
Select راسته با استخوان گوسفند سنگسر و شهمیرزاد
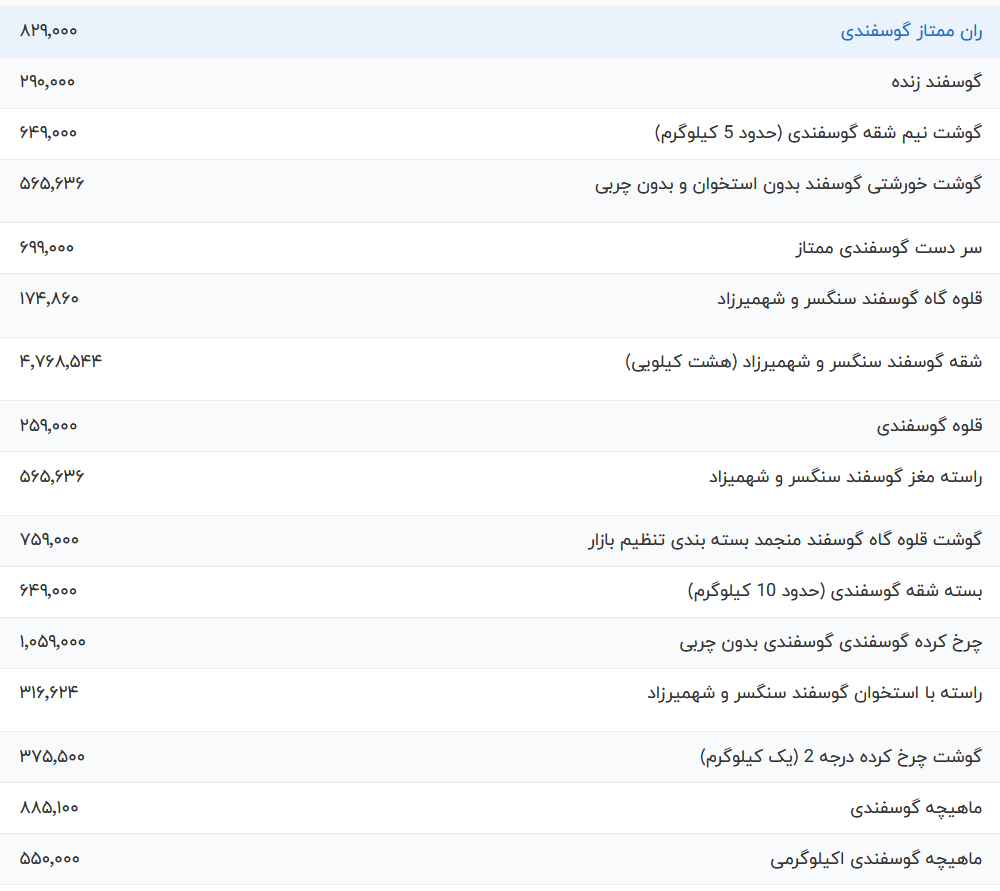[814, 693]
